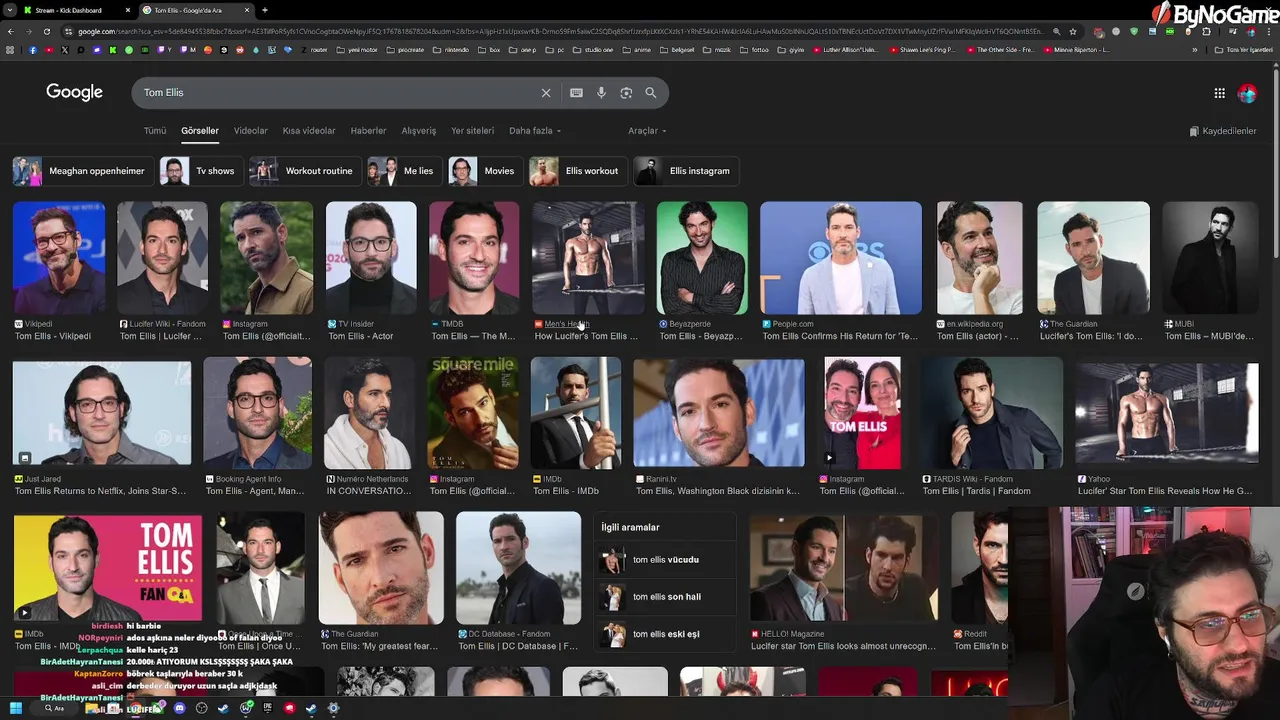1280x720 pixels.
Task: Open the Yahoo Lucifer star image result
Action: 1167,413
